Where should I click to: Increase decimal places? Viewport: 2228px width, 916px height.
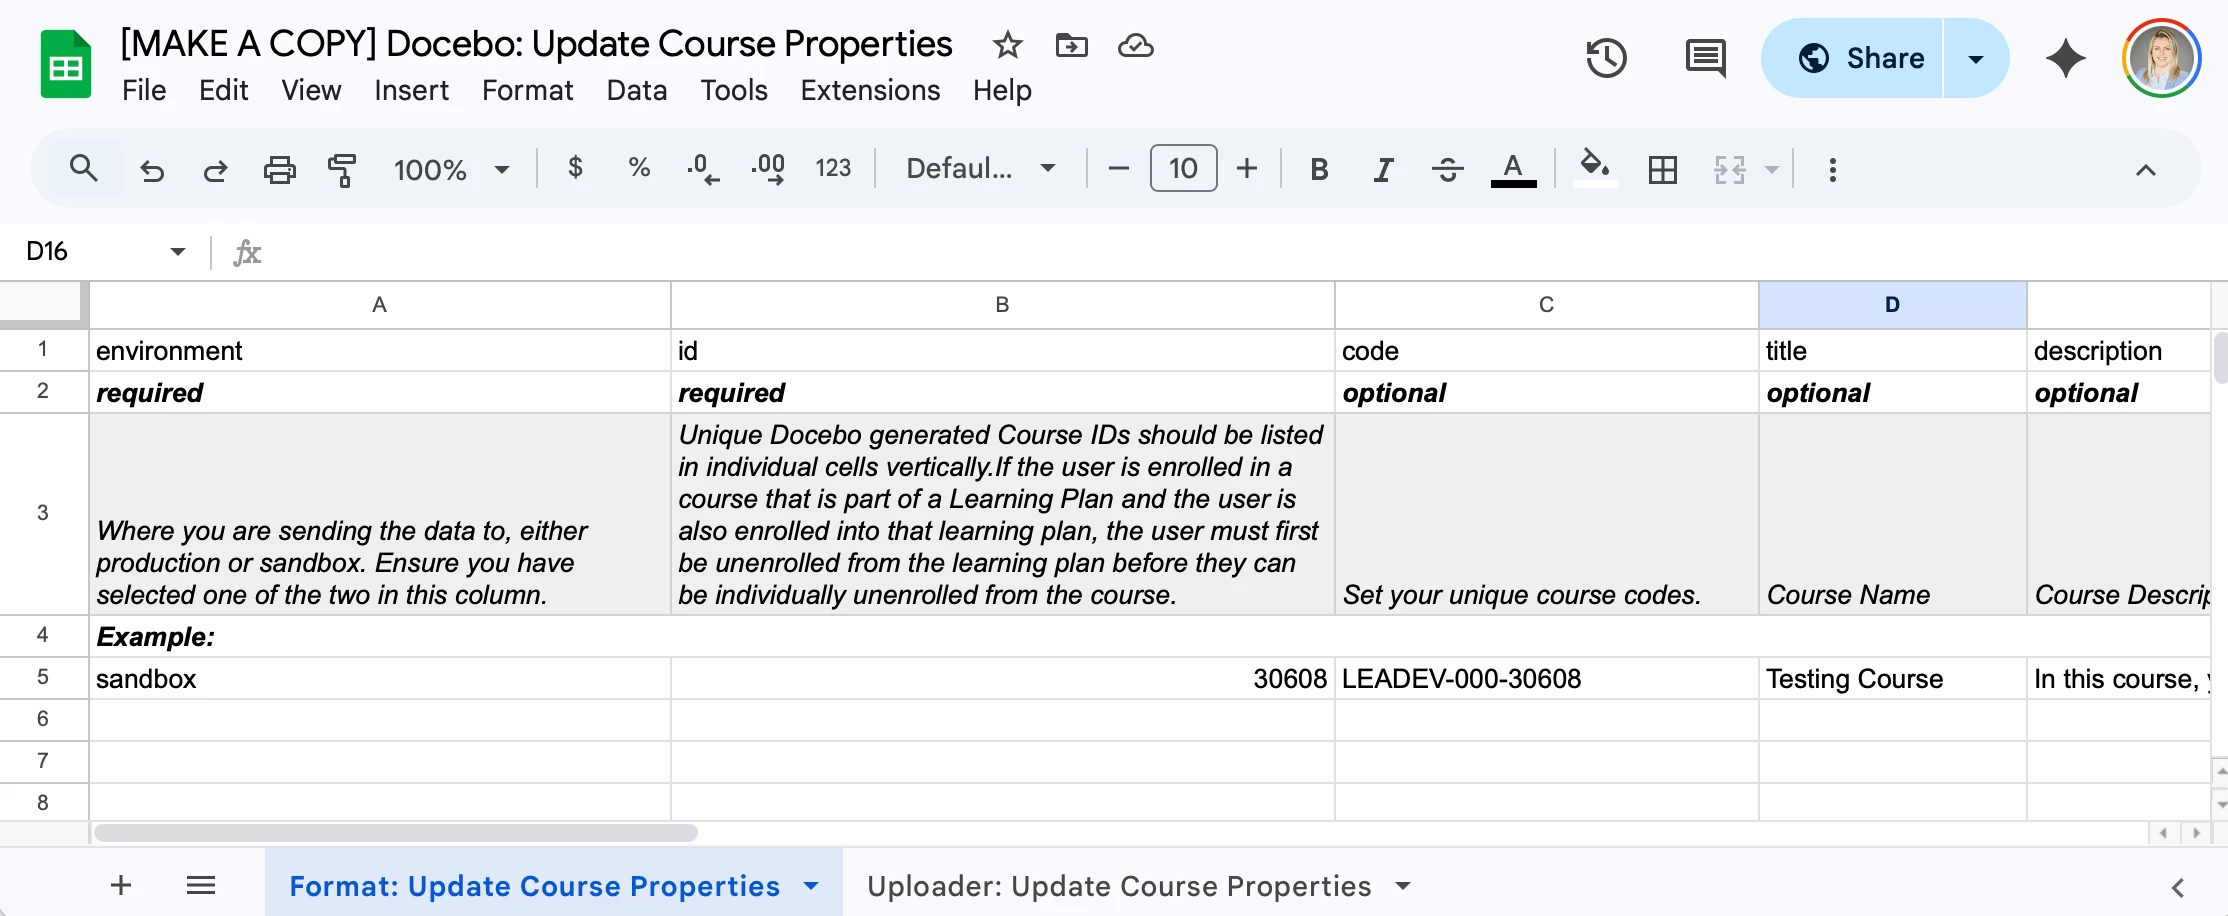tap(767, 169)
